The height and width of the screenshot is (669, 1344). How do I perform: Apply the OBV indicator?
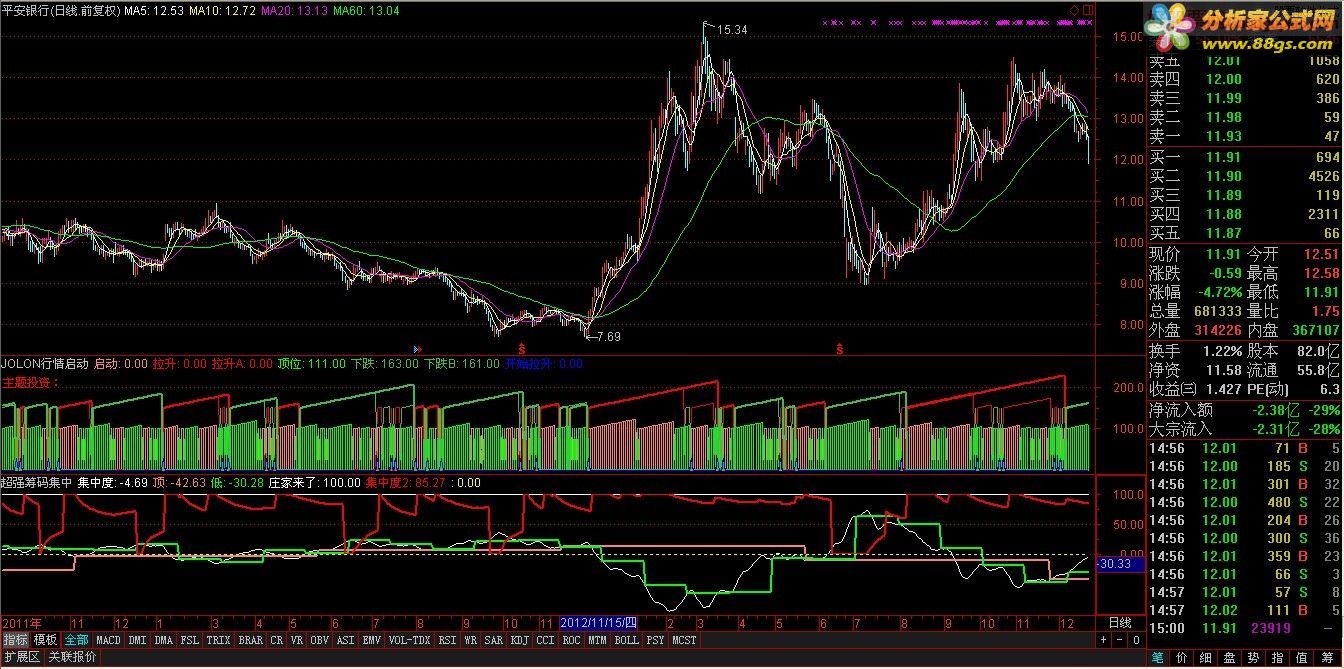320,640
